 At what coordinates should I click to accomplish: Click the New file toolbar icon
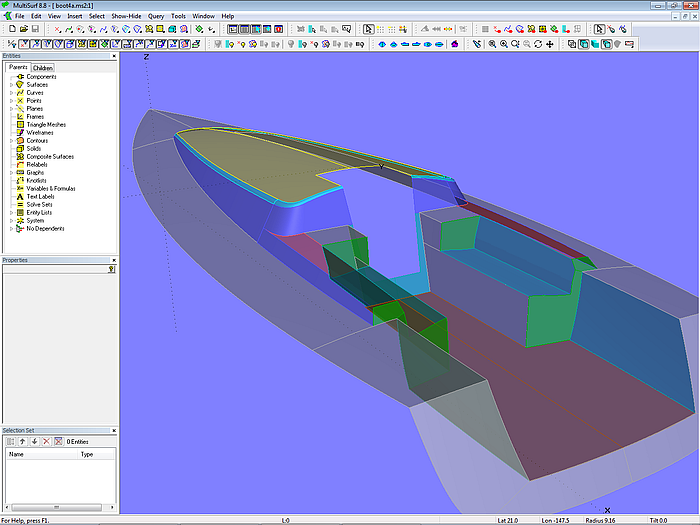pos(11,30)
